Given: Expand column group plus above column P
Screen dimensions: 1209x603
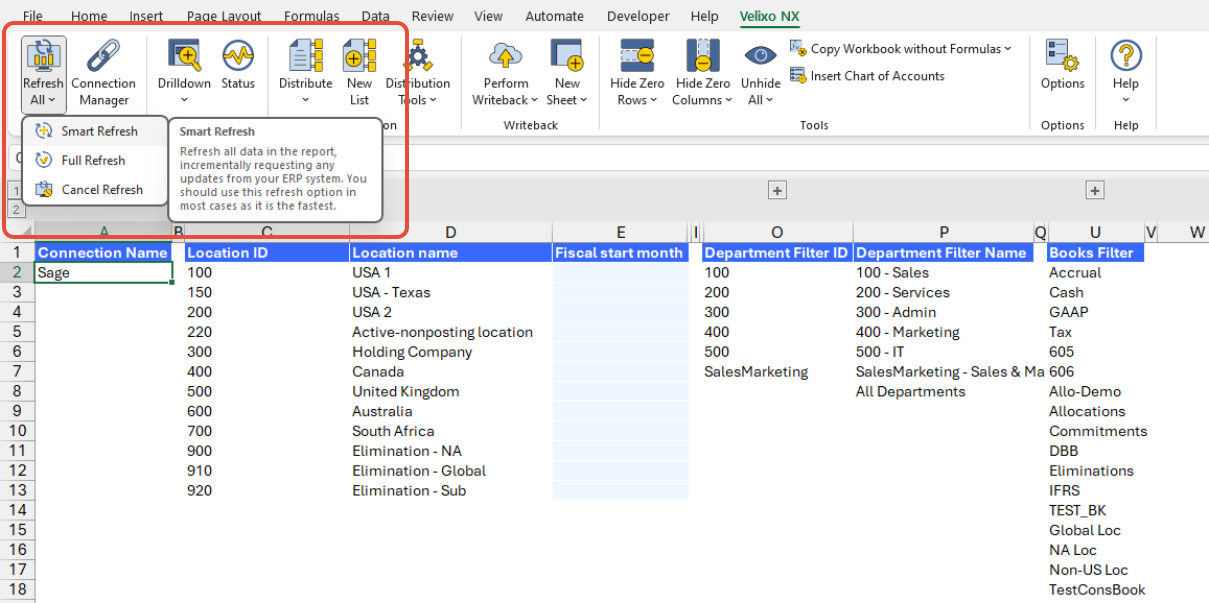Looking at the screenshot, I should pos(777,190).
